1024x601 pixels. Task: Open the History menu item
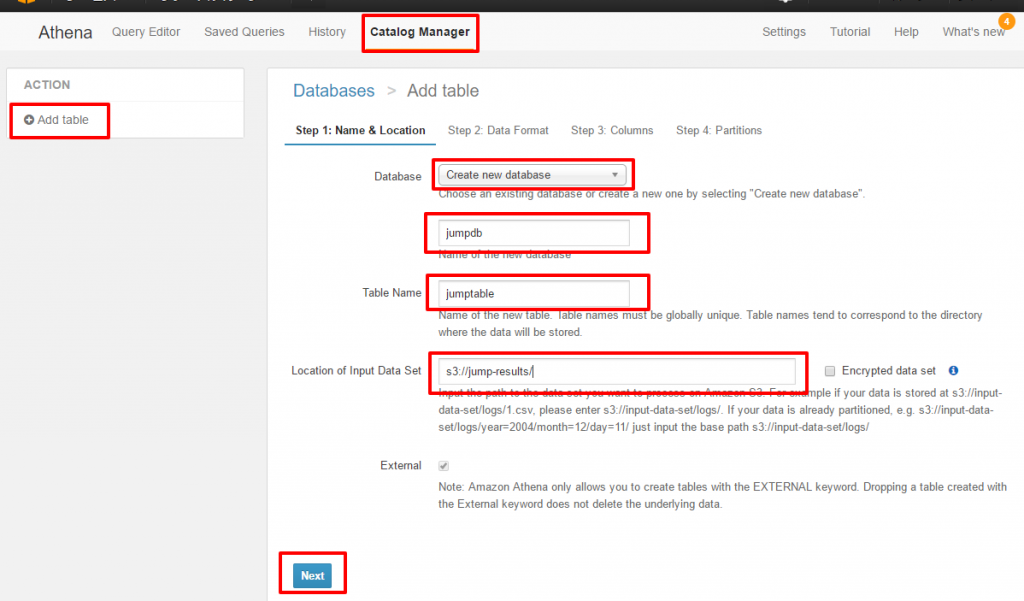pyautogui.click(x=327, y=32)
